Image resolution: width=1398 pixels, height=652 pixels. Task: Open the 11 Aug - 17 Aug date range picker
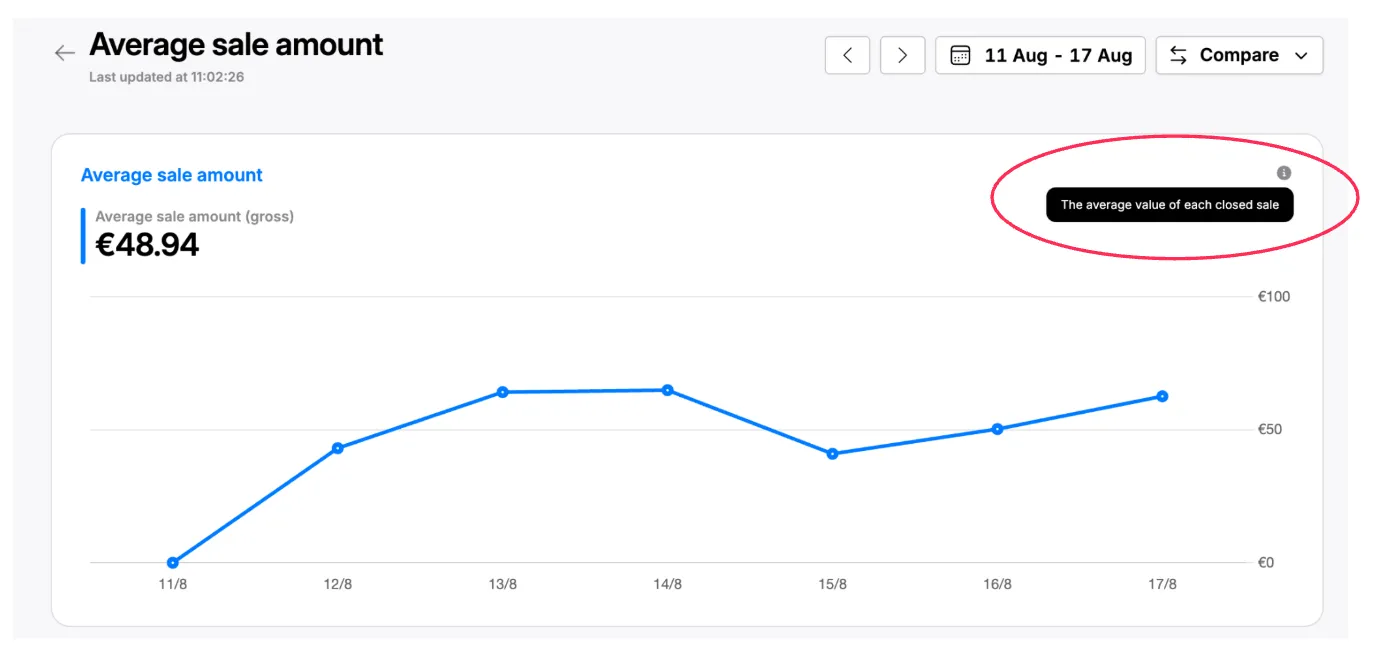coord(1040,55)
